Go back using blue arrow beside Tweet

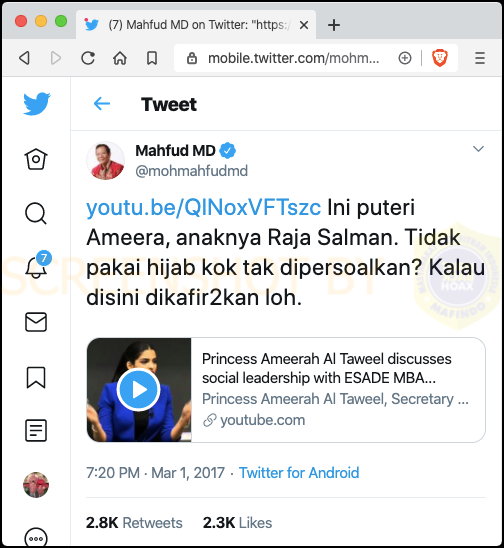tap(102, 104)
